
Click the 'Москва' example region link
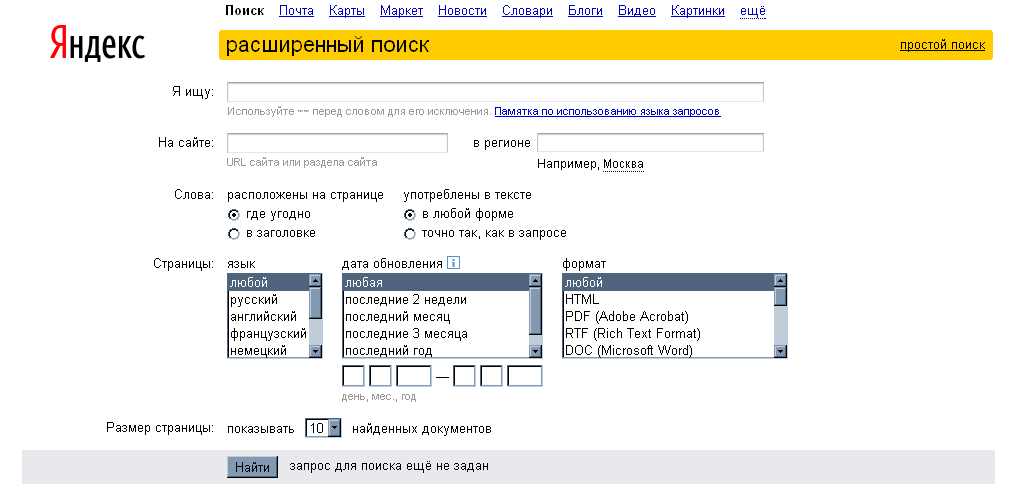[x=623, y=164]
